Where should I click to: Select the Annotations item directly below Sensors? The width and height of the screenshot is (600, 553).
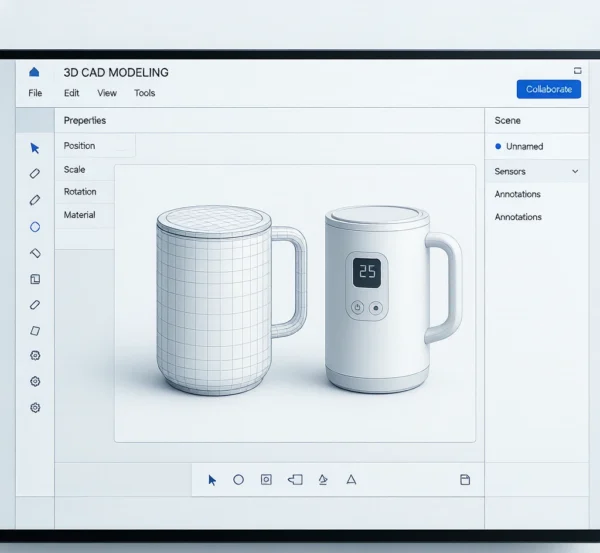coord(517,194)
